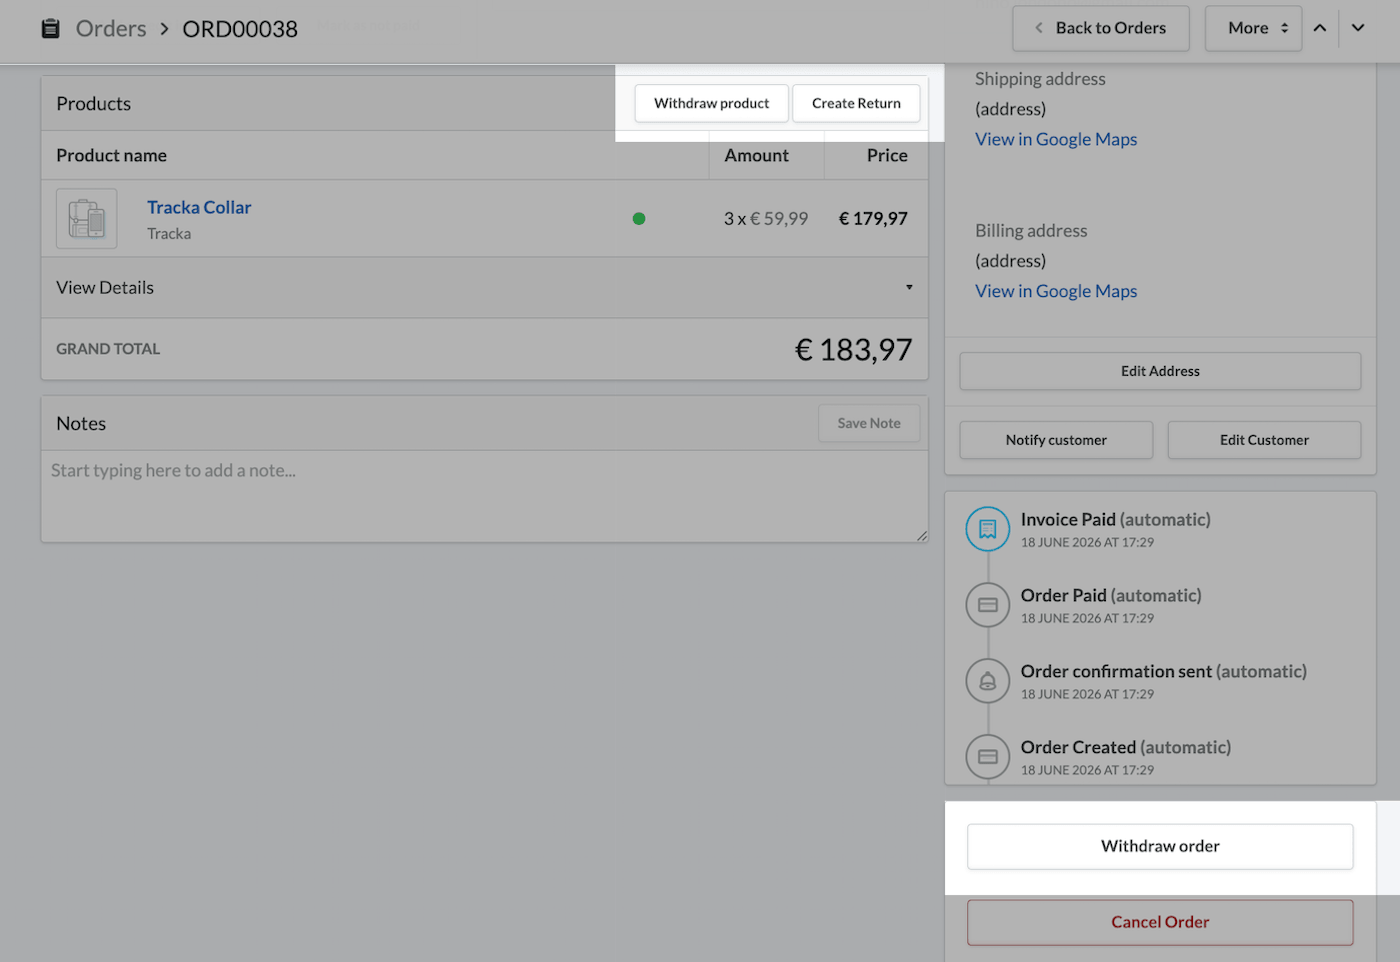1400x962 pixels.
Task: Click the Tracka Collar product thumbnail
Action: [x=87, y=218]
